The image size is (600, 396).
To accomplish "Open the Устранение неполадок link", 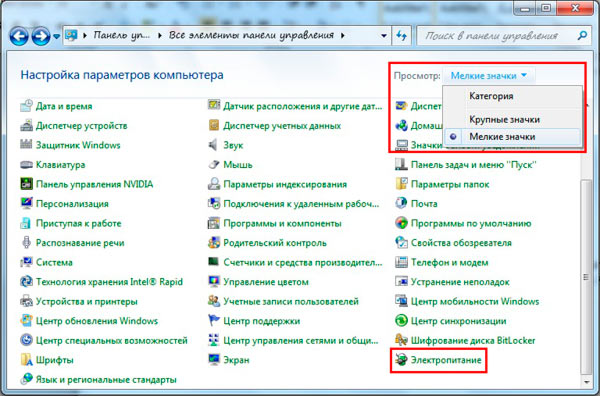I will pyautogui.click(x=460, y=282).
